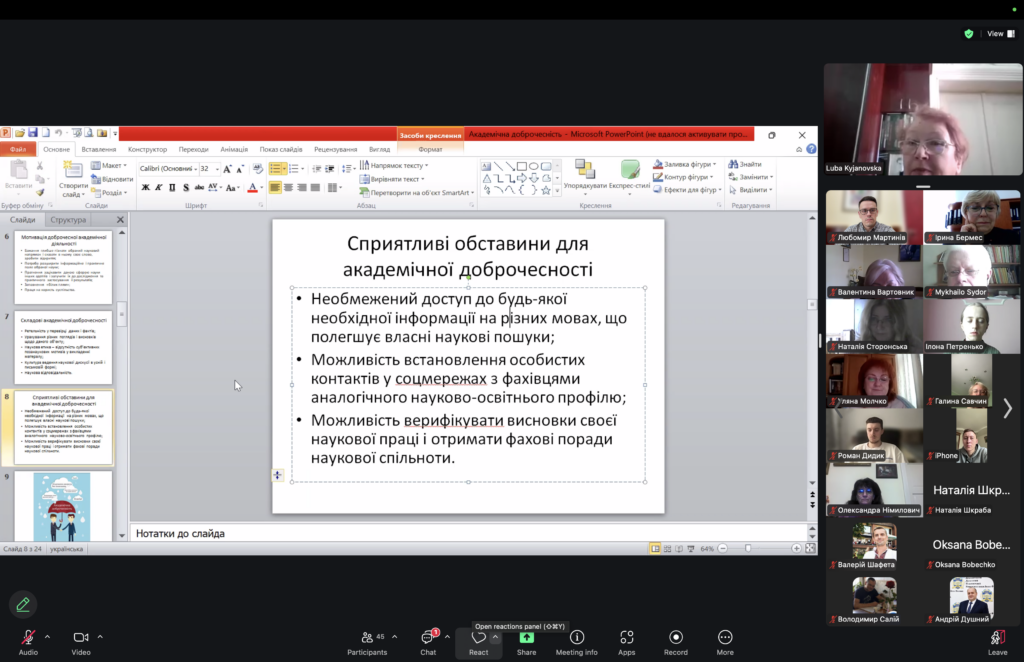
Task: Open the Chat panel
Action: pyautogui.click(x=428, y=638)
